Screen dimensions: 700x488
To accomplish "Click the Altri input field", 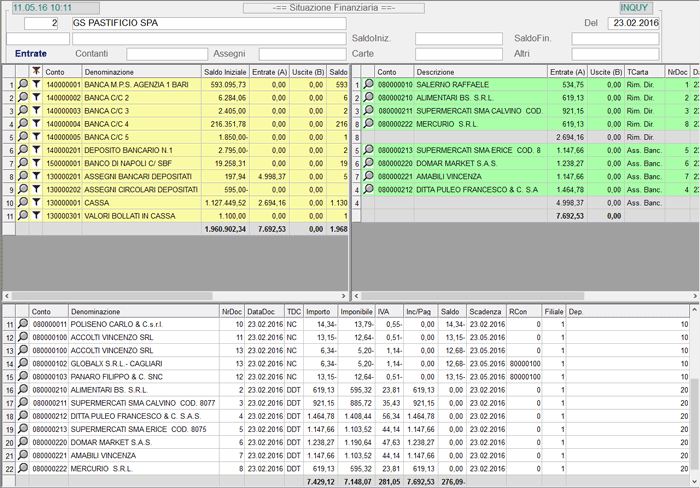I will pos(615,54).
